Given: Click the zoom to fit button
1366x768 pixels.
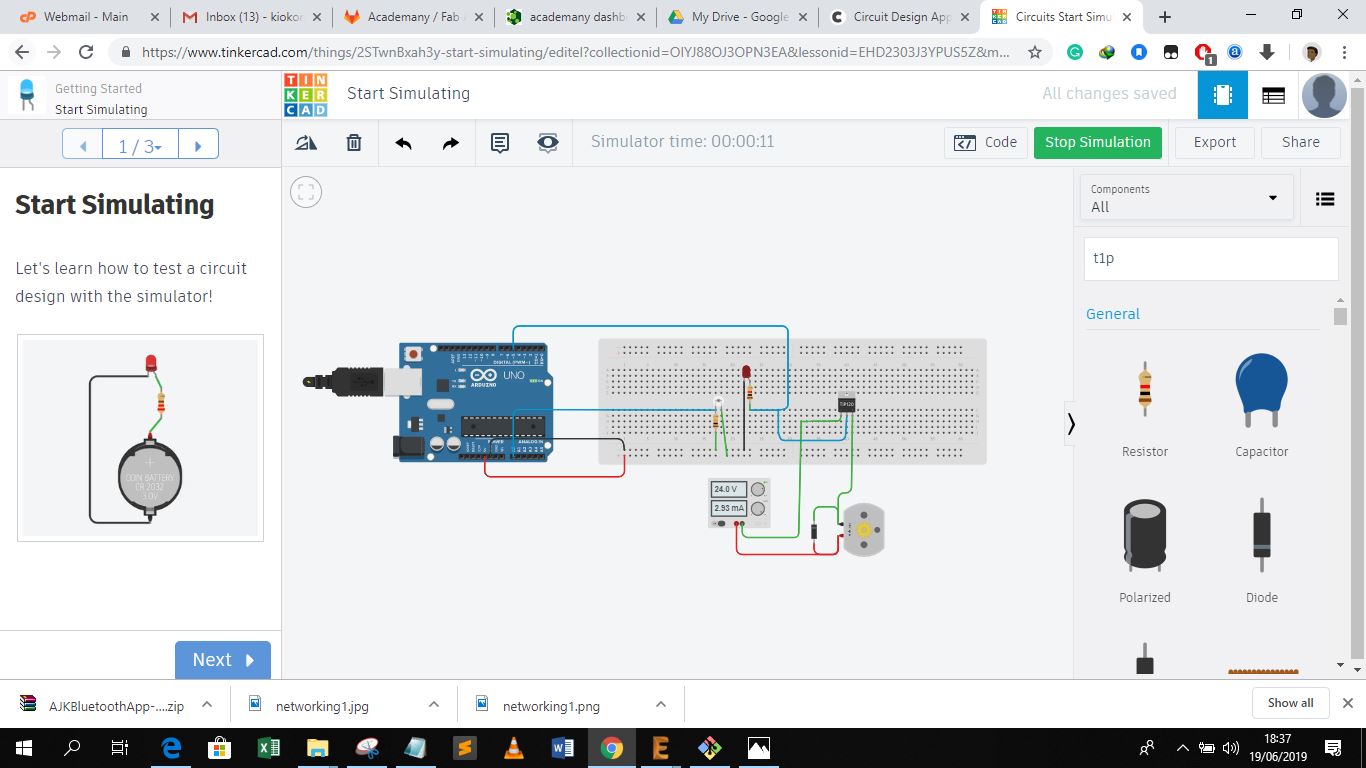Looking at the screenshot, I should pos(306,191).
